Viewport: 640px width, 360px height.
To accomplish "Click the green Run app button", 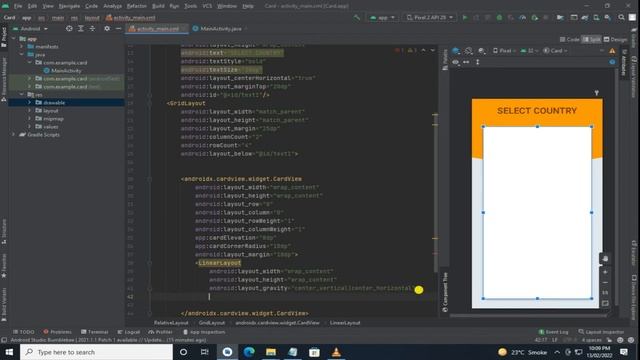I will 464,18.
